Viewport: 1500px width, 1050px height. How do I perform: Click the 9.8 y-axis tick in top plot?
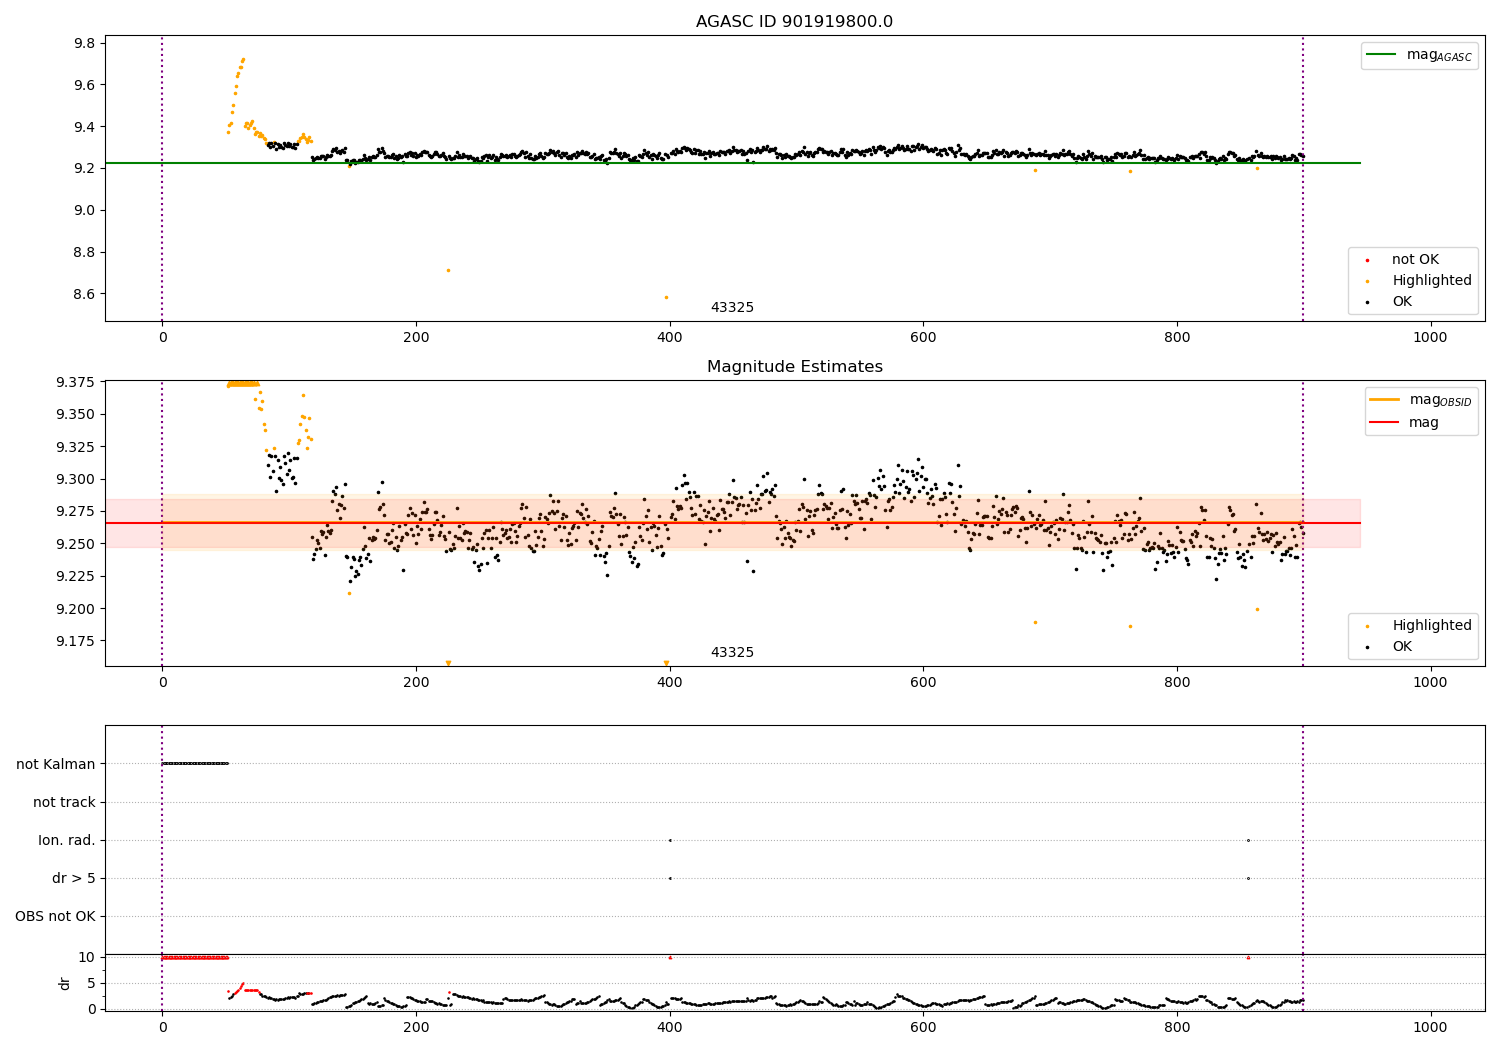84,43
